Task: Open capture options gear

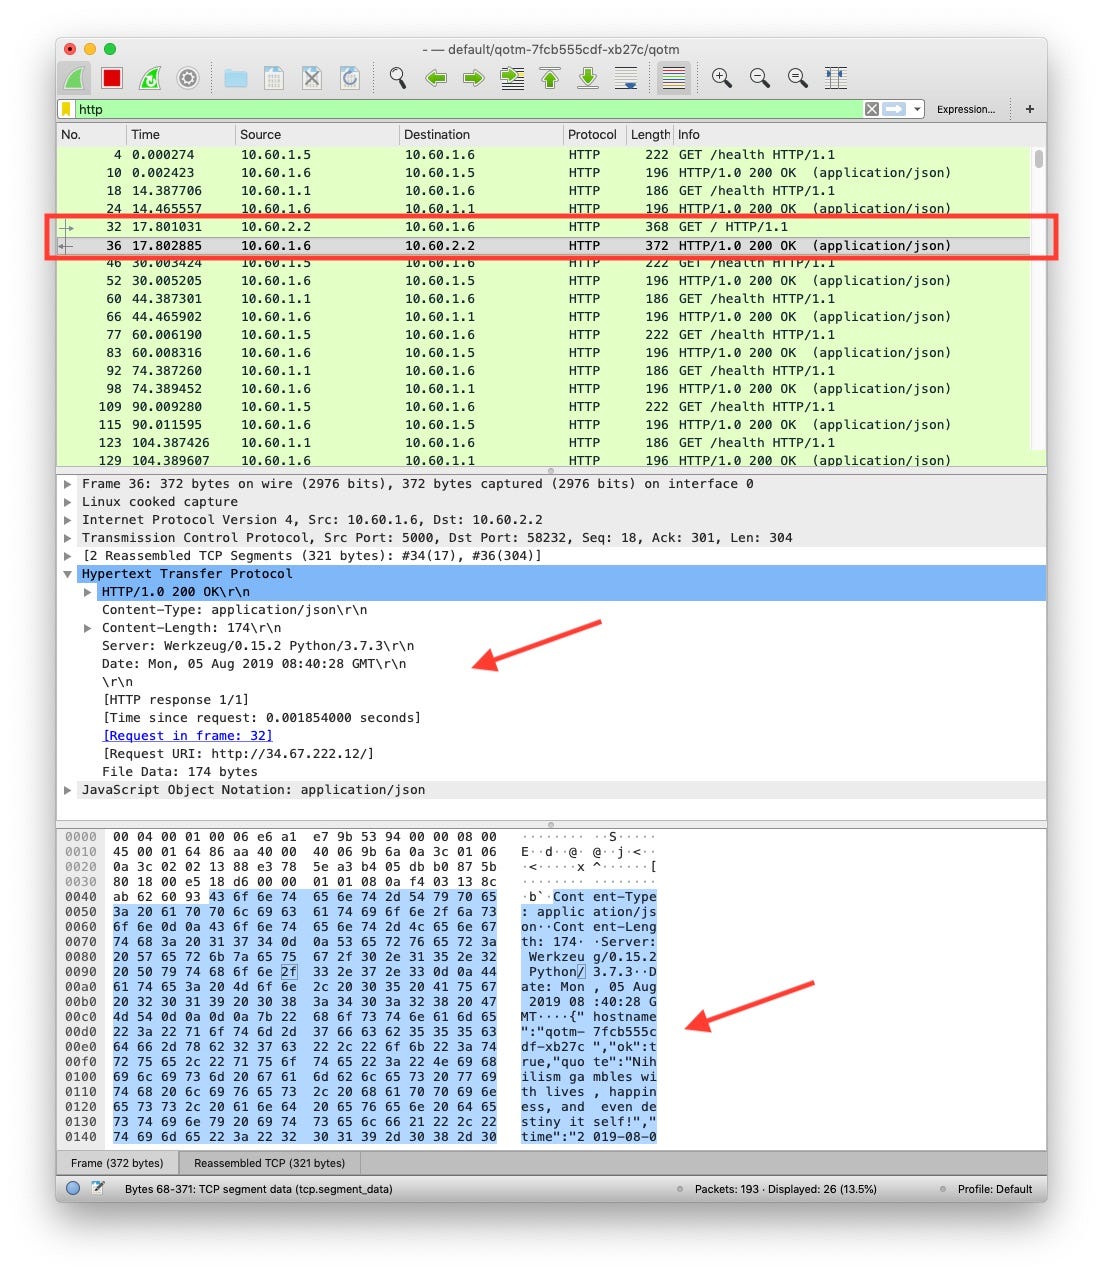Action: point(188,78)
